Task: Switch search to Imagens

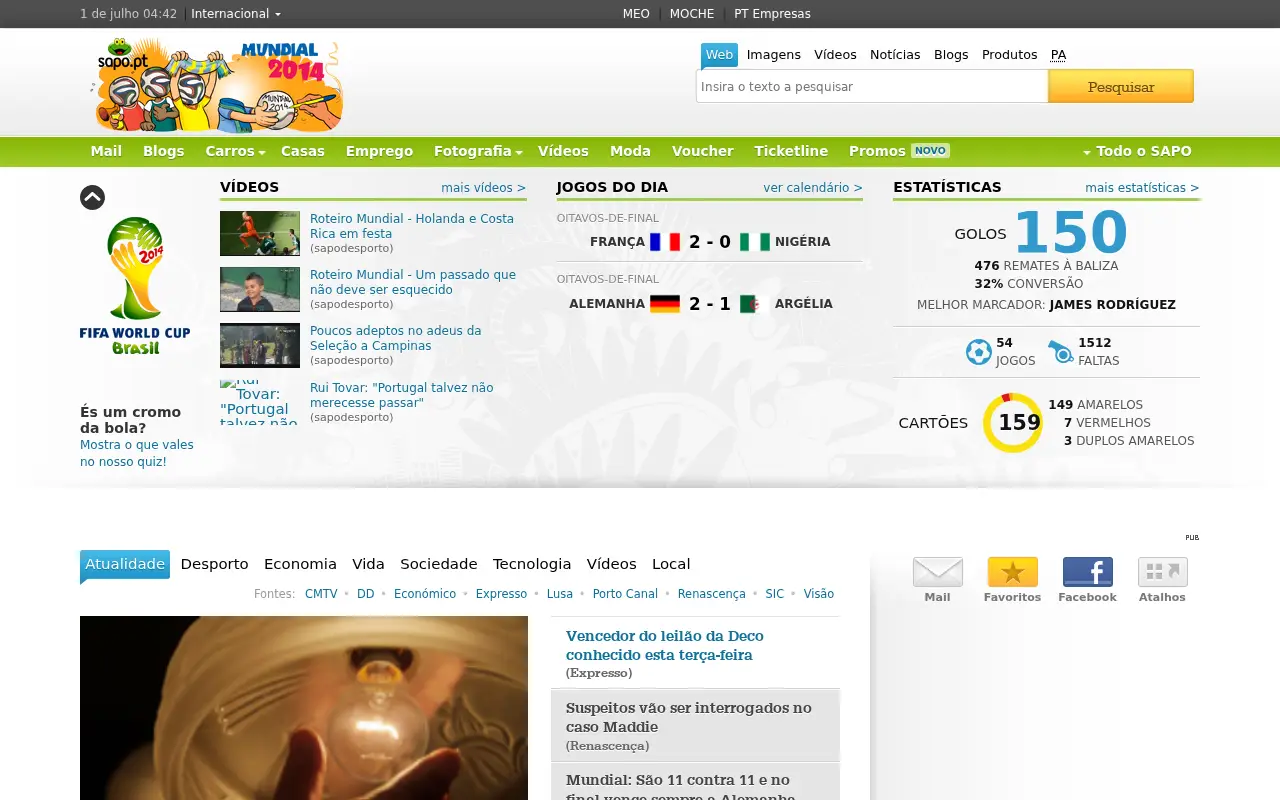Action: [x=774, y=55]
